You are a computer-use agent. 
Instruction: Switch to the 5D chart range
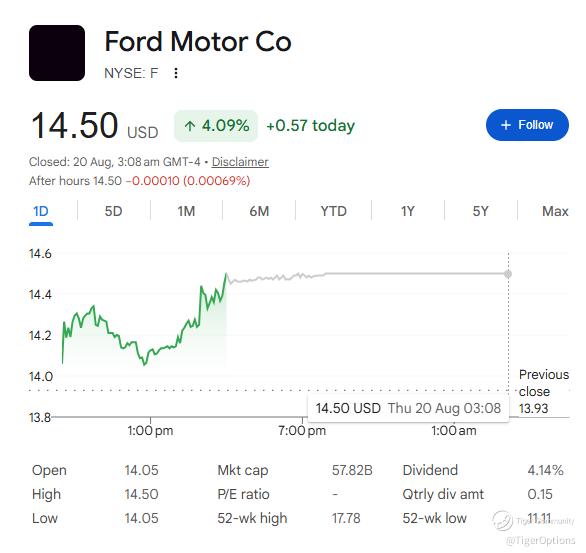113,211
